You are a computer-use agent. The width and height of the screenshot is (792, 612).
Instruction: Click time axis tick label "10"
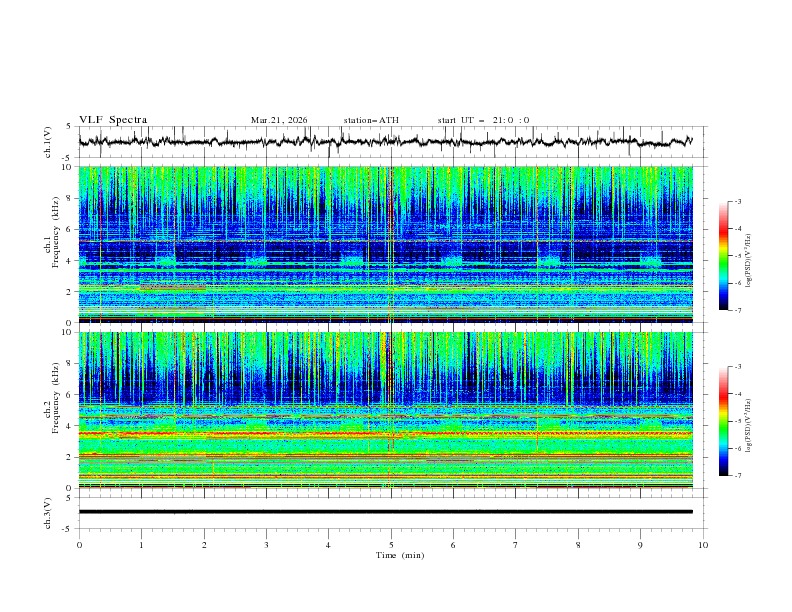pos(703,545)
